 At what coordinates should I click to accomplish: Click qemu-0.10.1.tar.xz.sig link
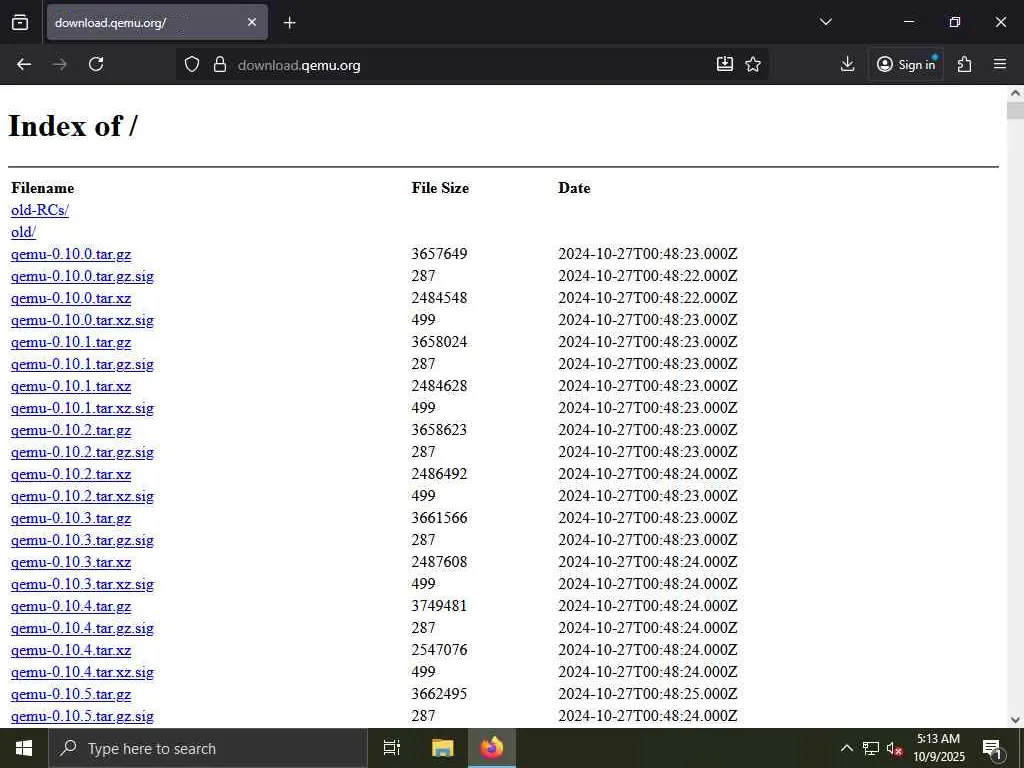tap(82, 408)
